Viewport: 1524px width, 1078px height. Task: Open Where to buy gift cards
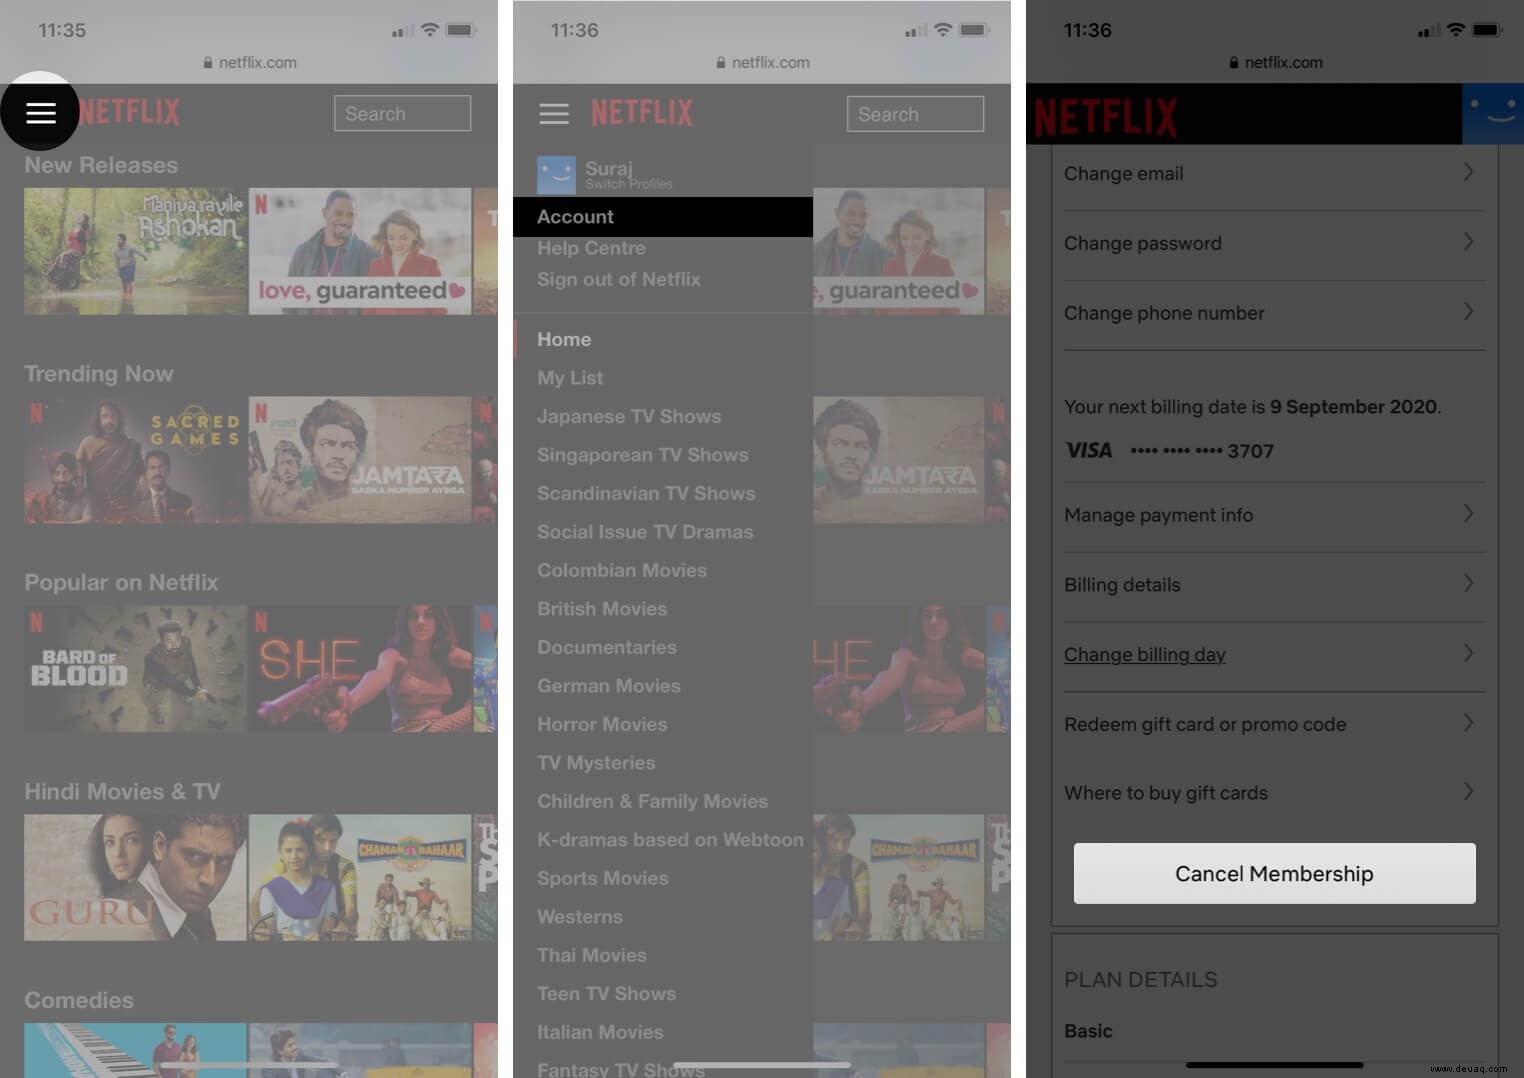tap(1166, 793)
